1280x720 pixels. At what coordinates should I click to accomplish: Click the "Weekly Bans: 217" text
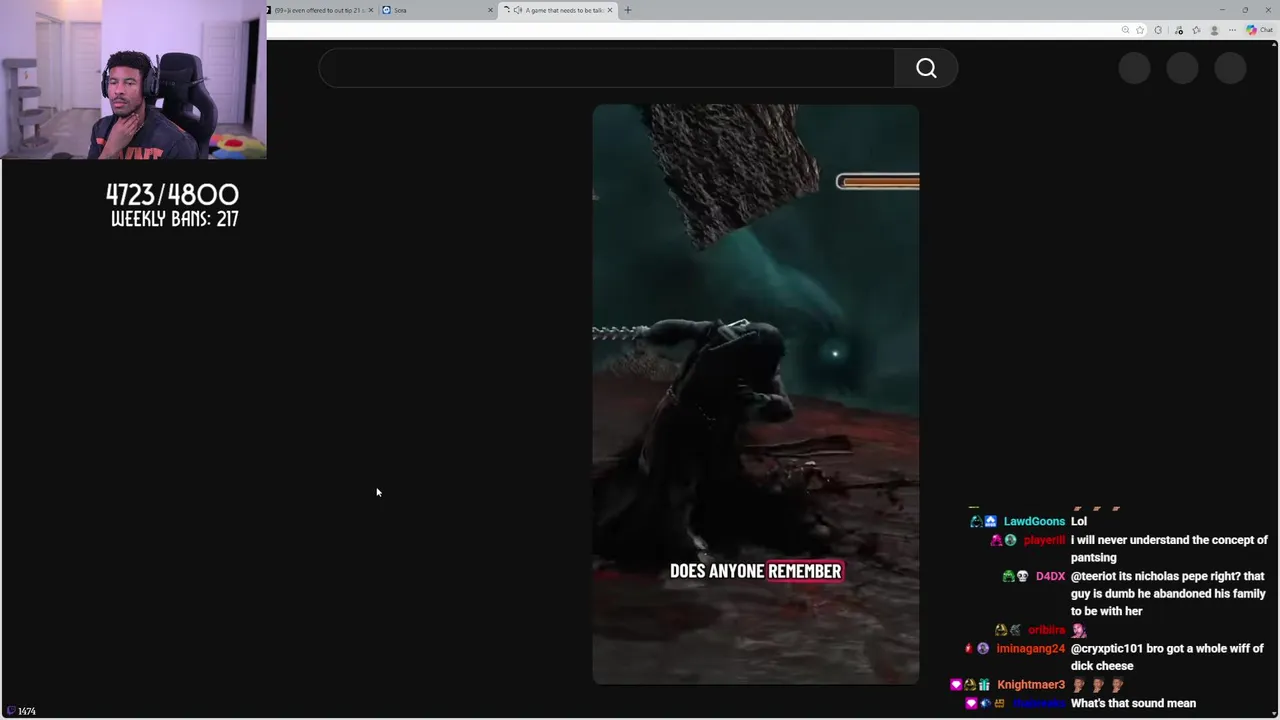pos(175,219)
